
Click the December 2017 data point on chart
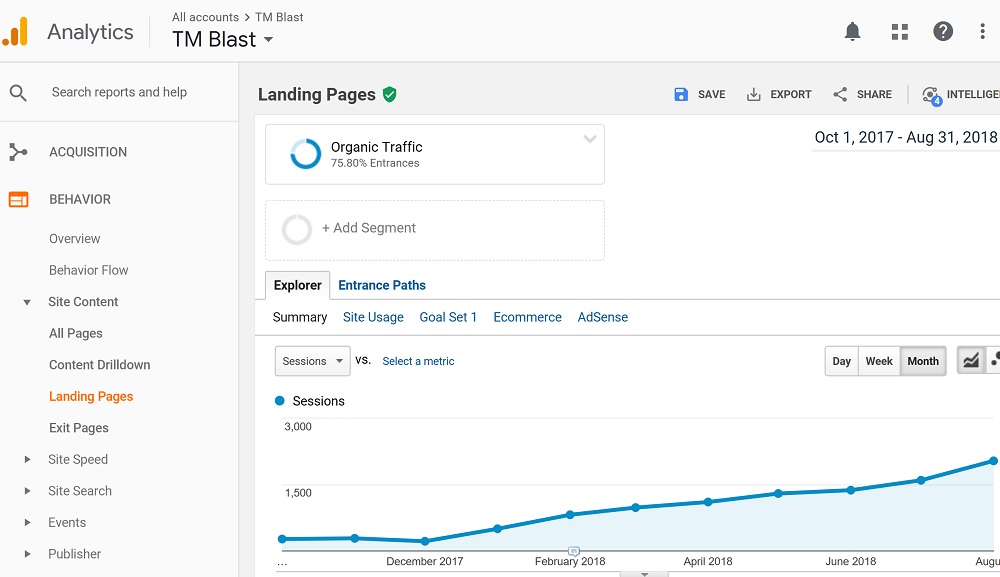pos(425,541)
